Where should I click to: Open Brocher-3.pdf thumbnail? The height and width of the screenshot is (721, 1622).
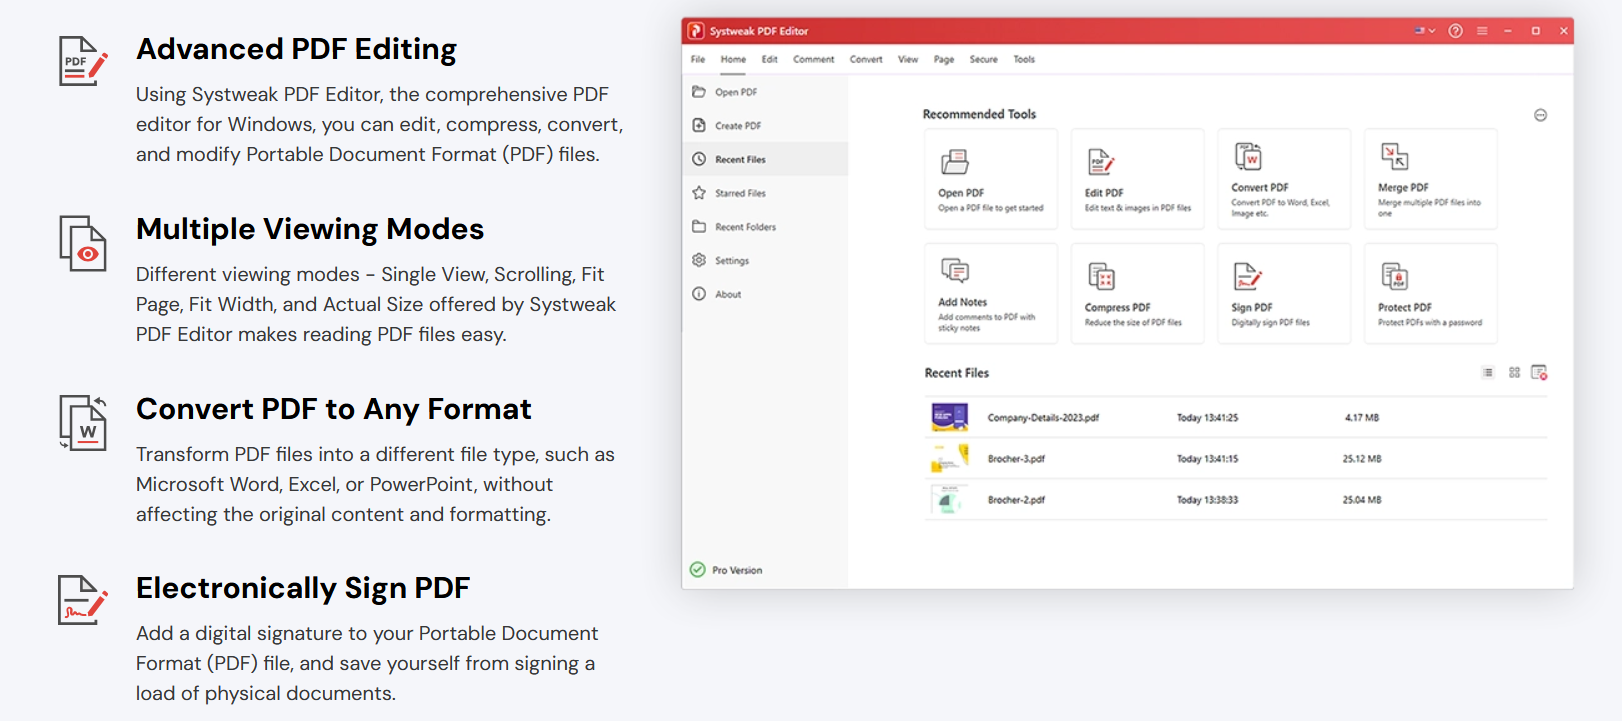point(950,458)
